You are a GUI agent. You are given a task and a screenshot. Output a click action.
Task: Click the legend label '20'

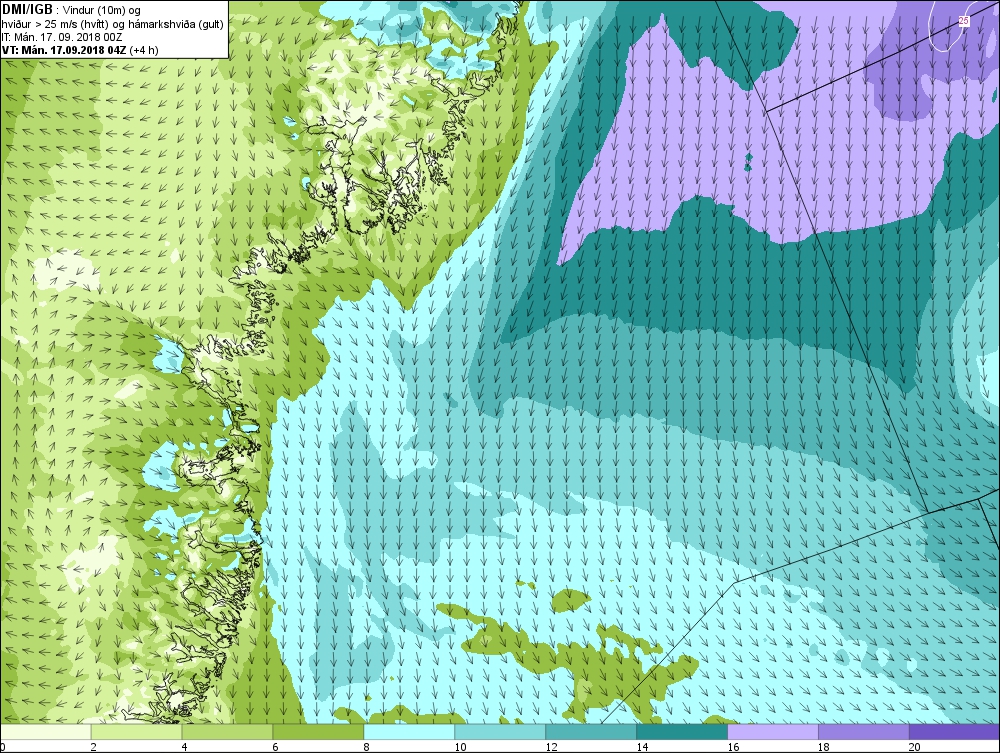point(915,747)
